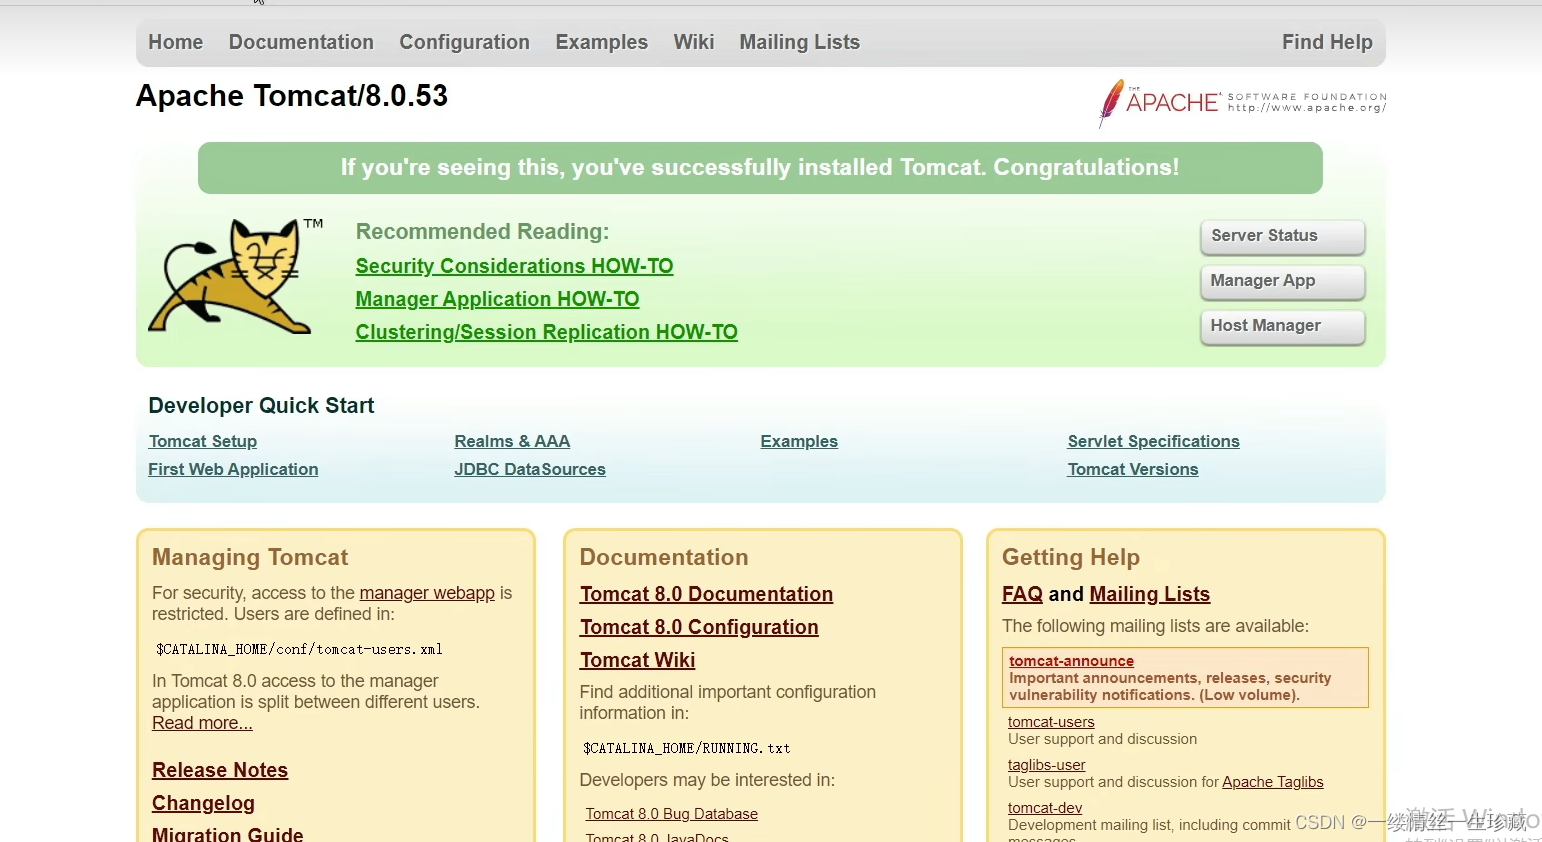This screenshot has height=842, width=1542.
Task: Click the Developer Quick Start heading
Action: (x=261, y=405)
